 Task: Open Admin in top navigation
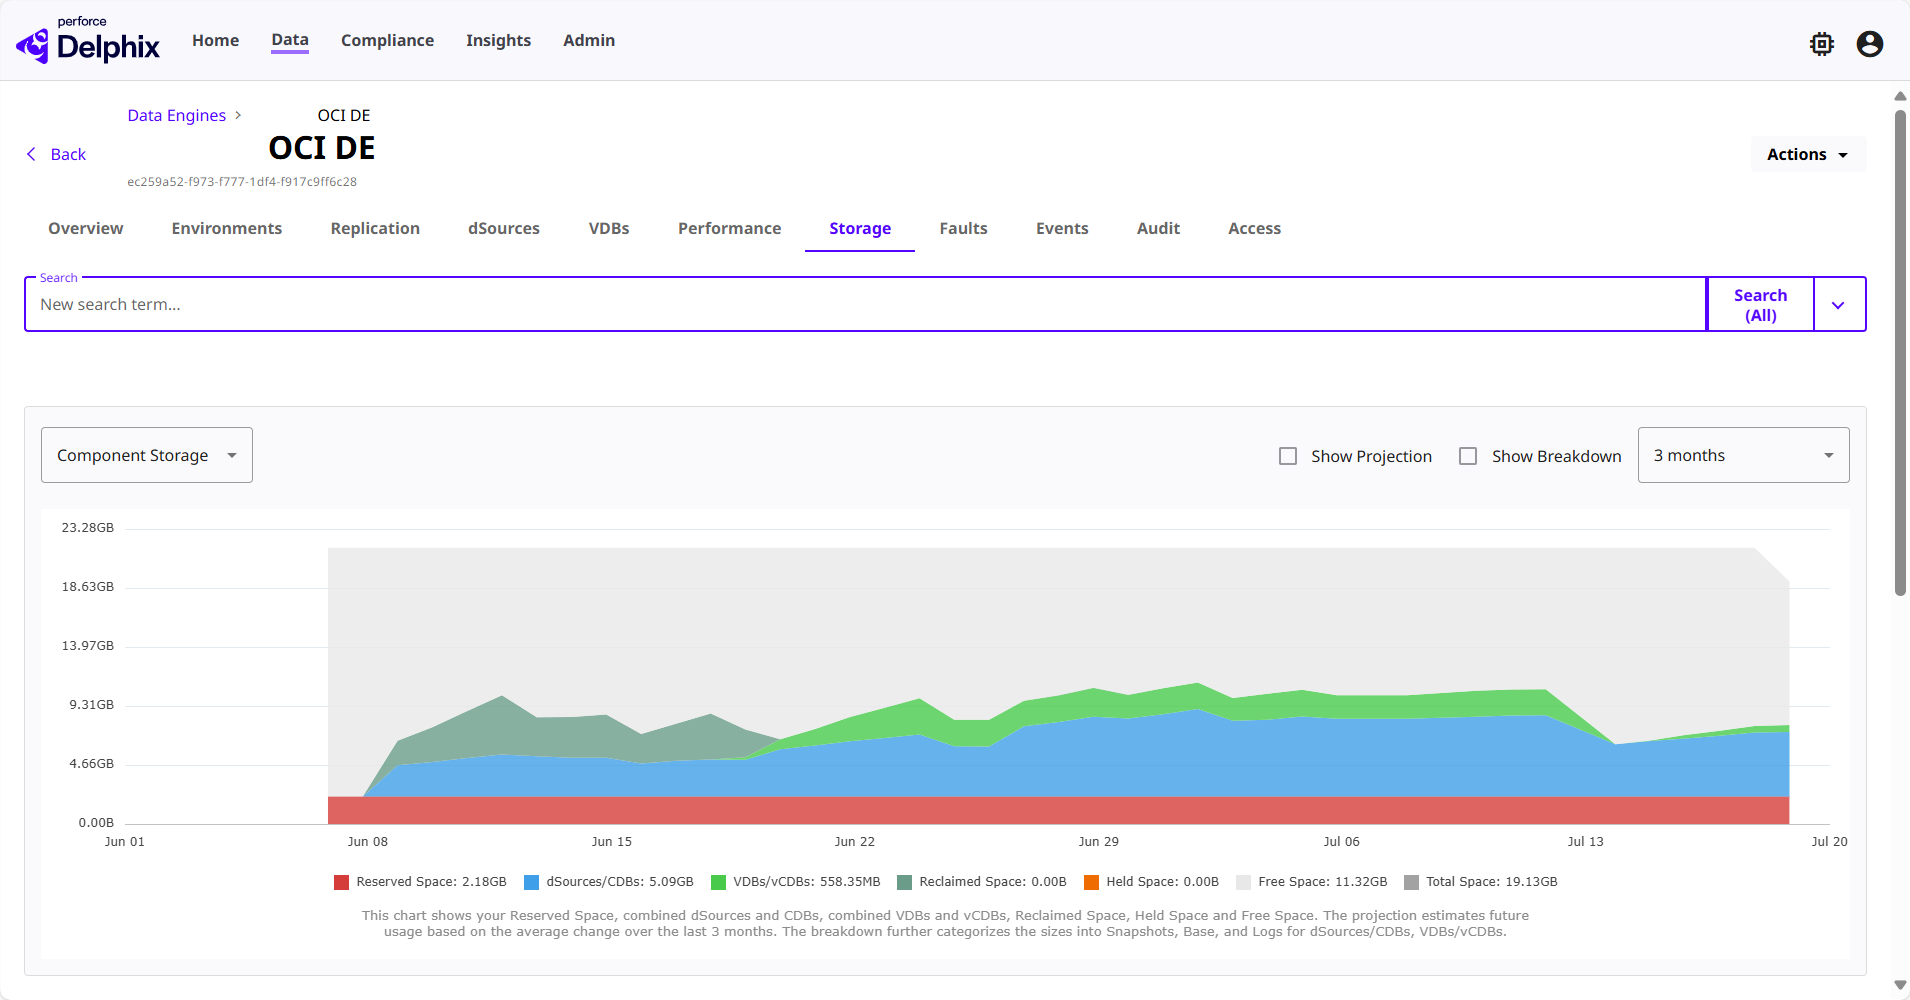pos(589,40)
